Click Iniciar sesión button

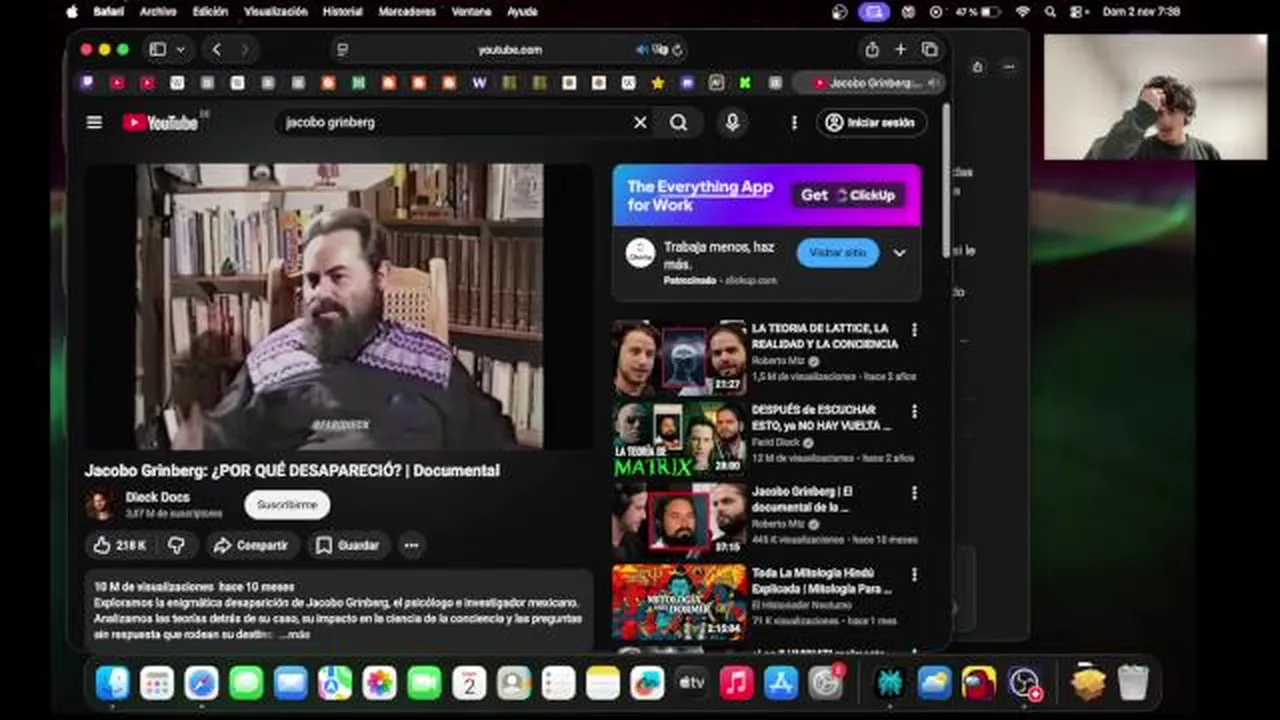(871, 122)
